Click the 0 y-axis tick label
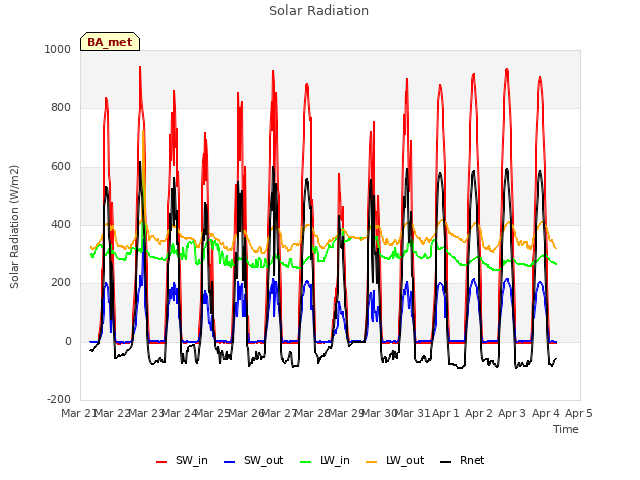This screenshot has height=480, width=640. pyautogui.click(x=68, y=342)
